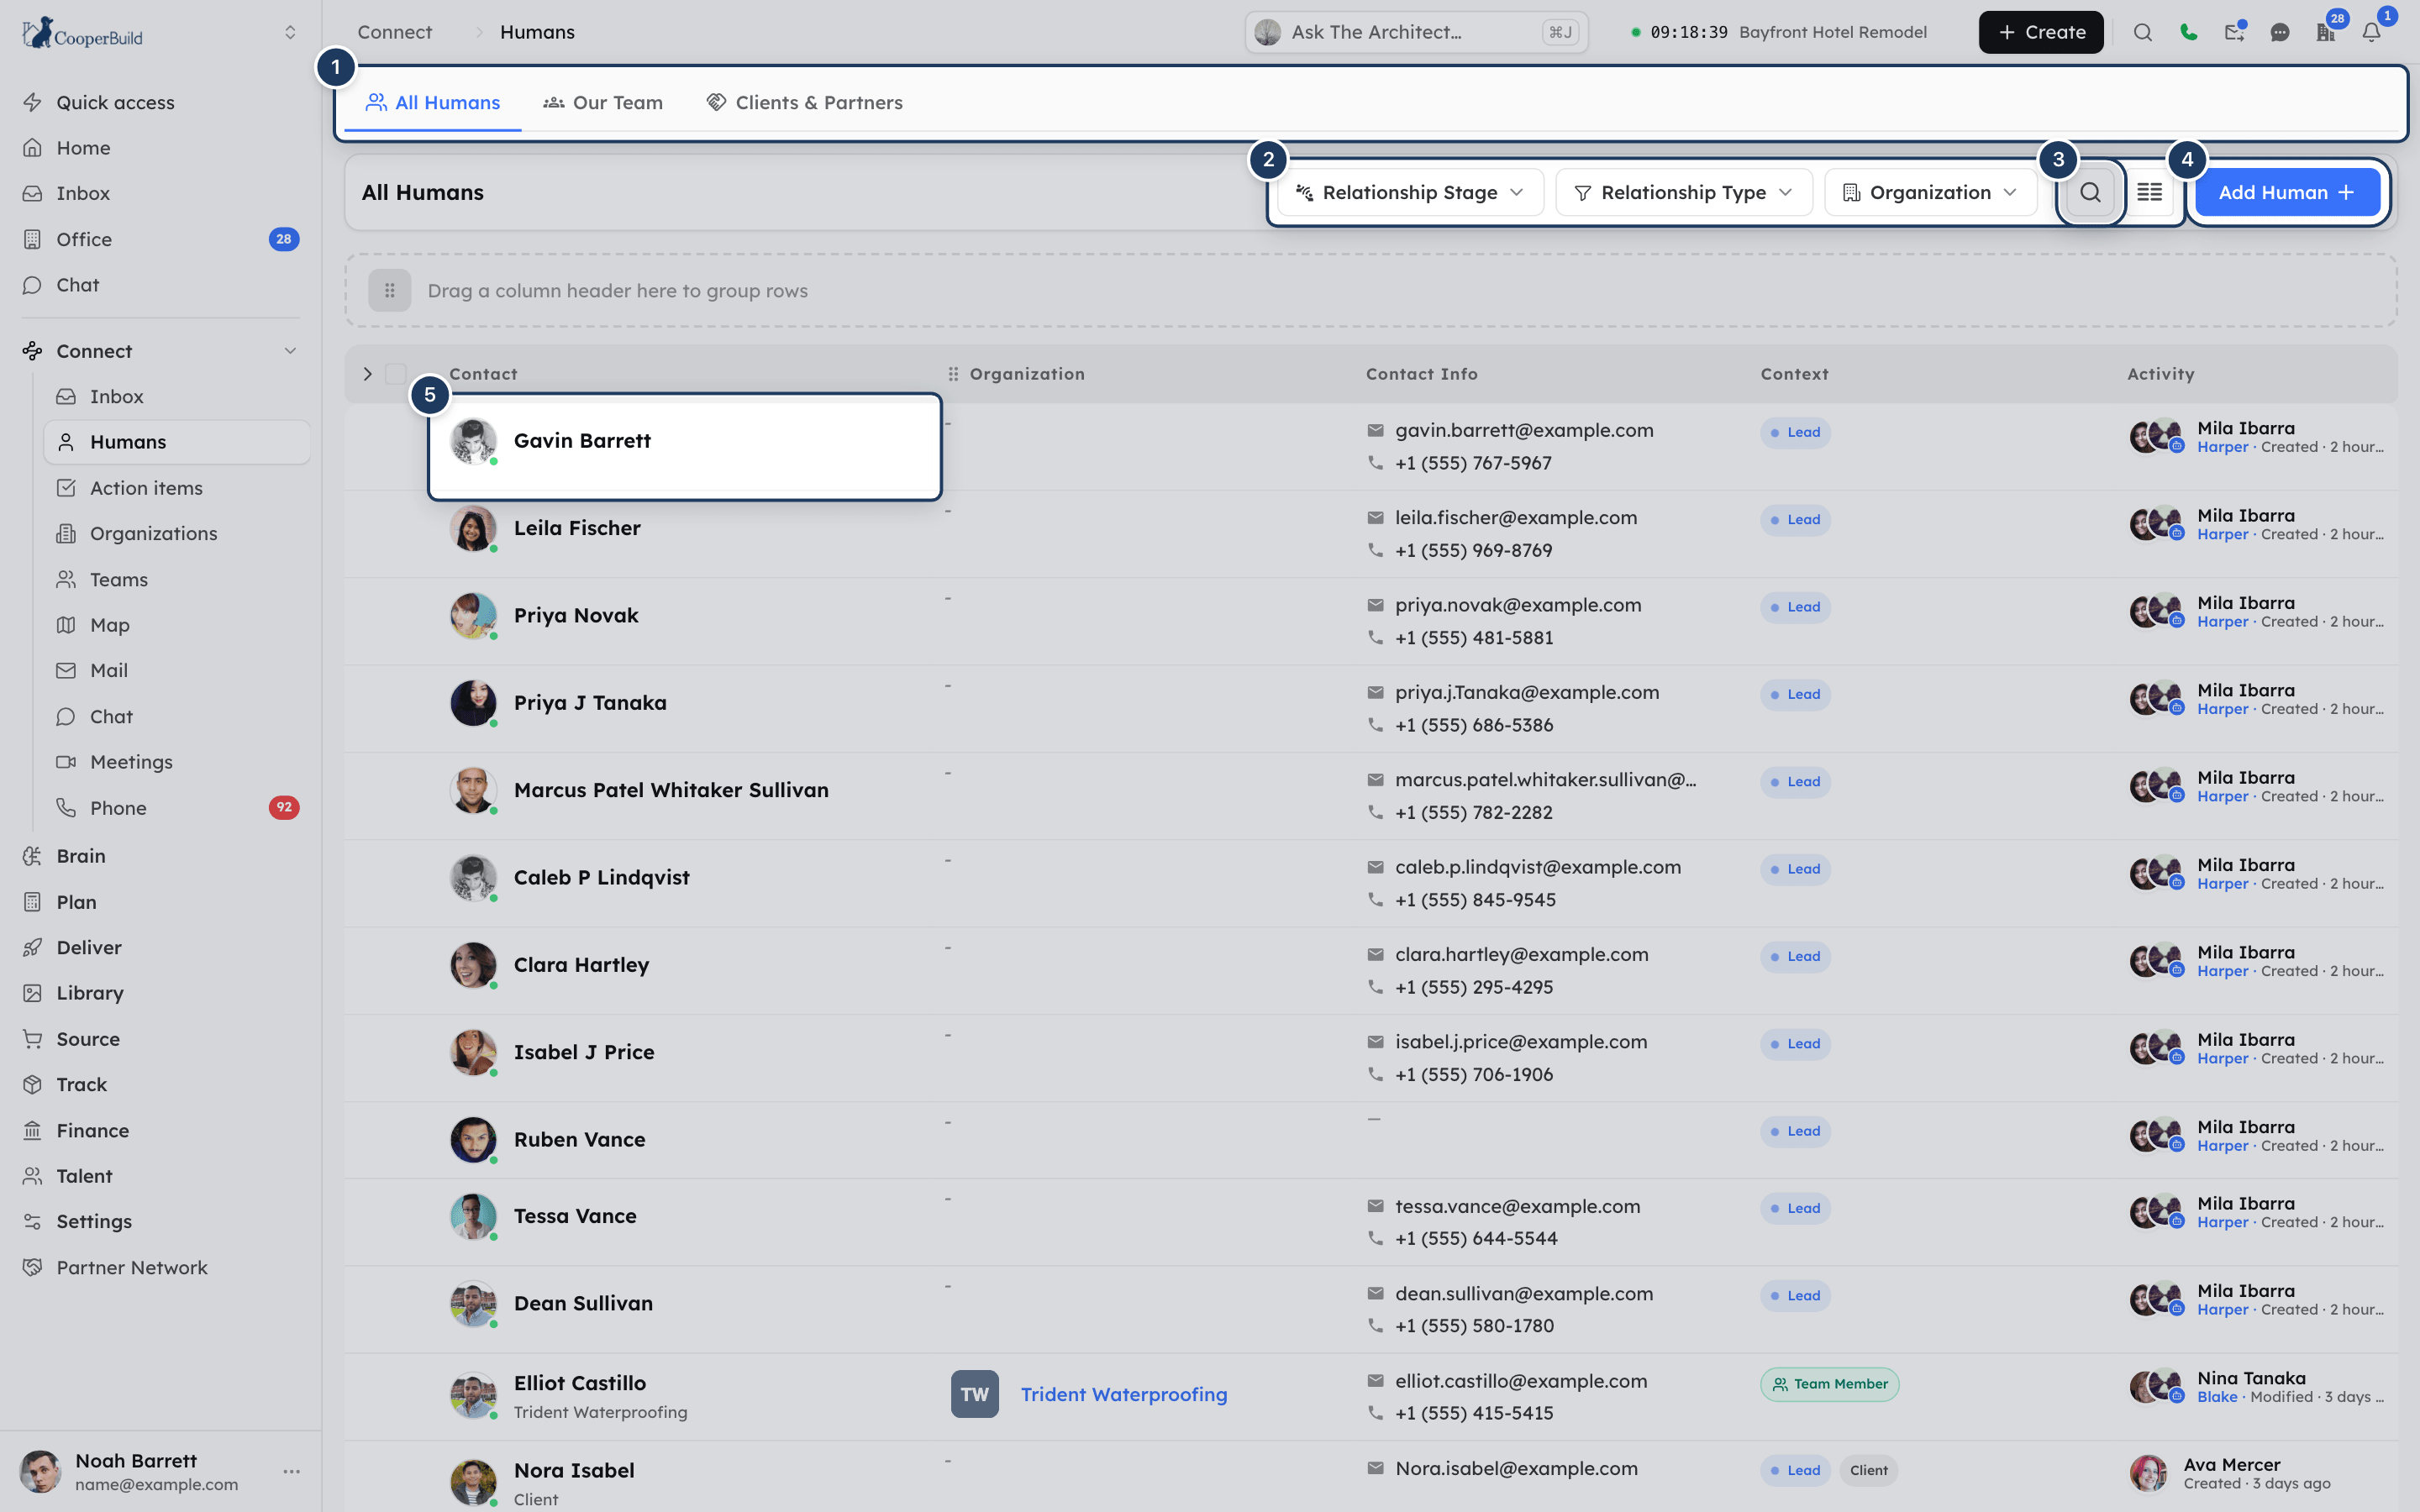Go to Connect in the breadcrumb

click(395, 32)
